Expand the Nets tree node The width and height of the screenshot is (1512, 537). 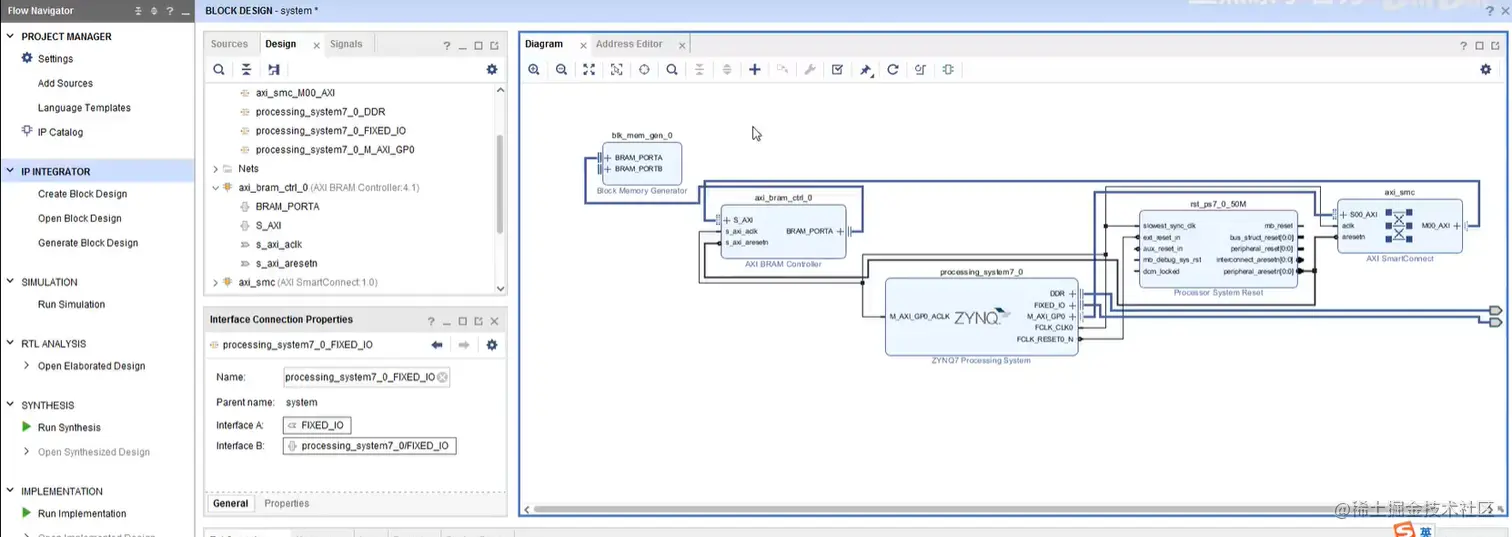pos(215,169)
